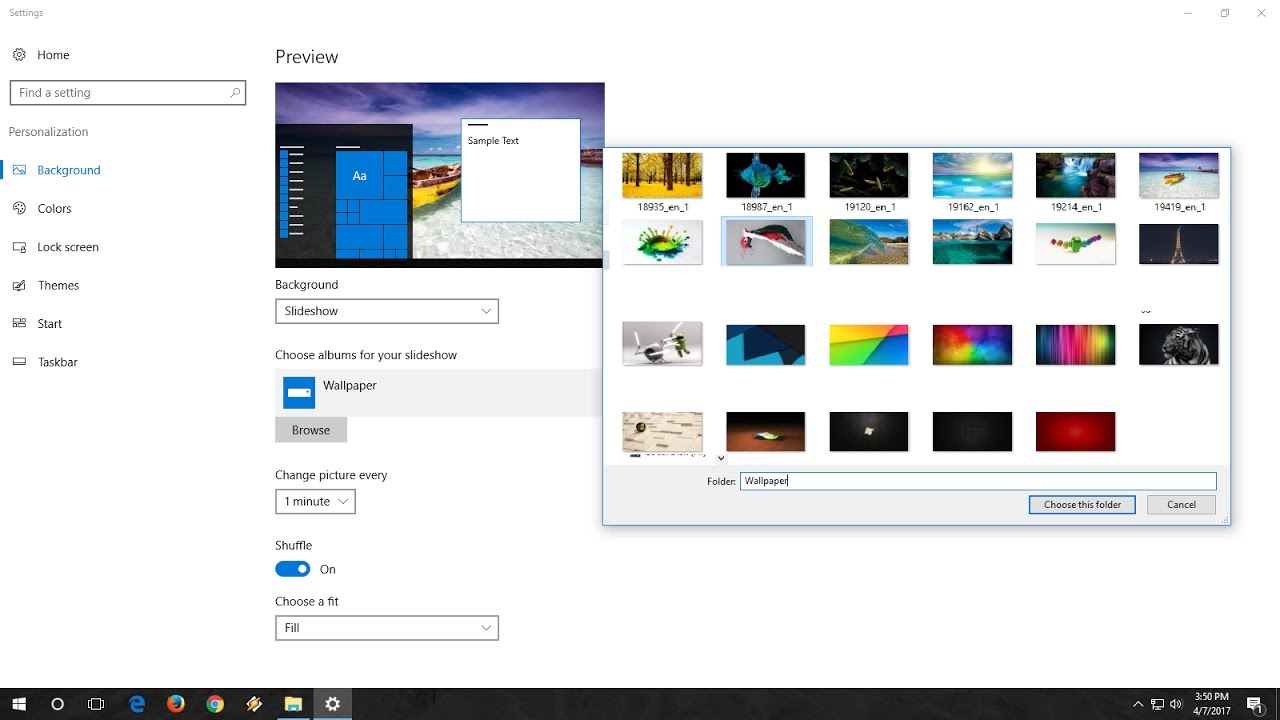Open the Lock screen settings page
Image resolution: width=1280 pixels, height=720 pixels.
pyautogui.click(x=67, y=247)
